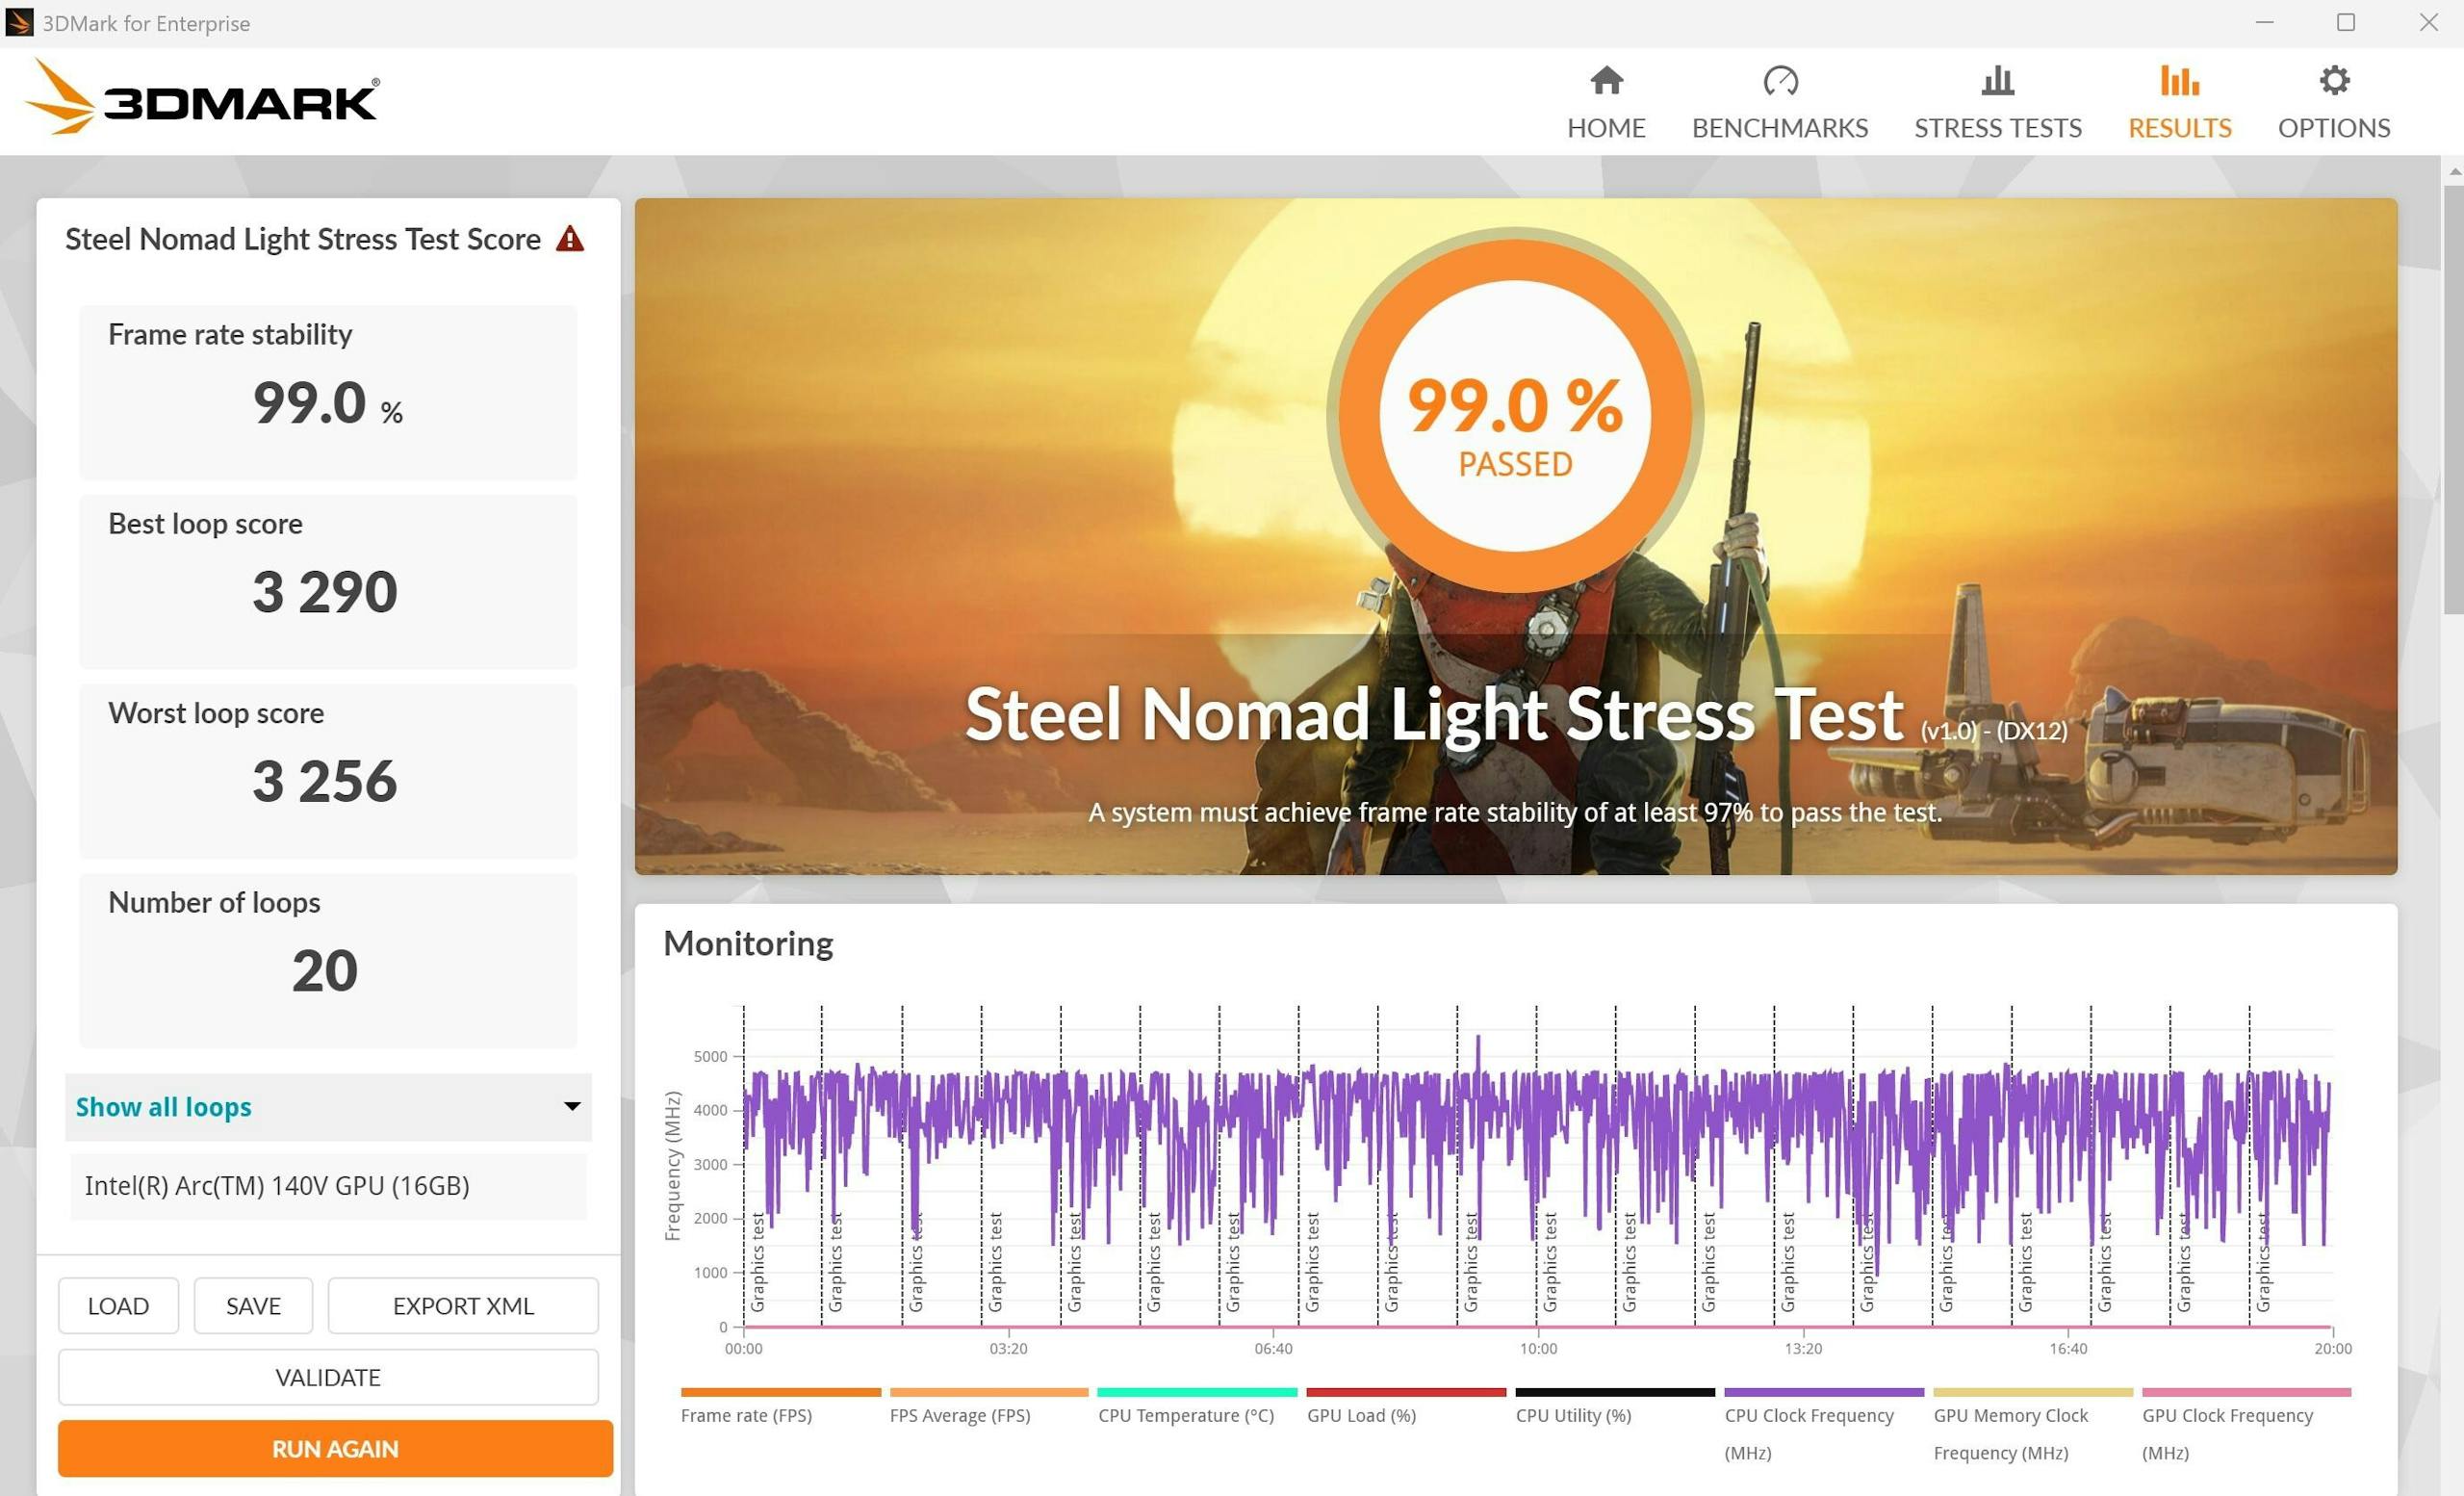Click the 3DMark logo

[202, 97]
